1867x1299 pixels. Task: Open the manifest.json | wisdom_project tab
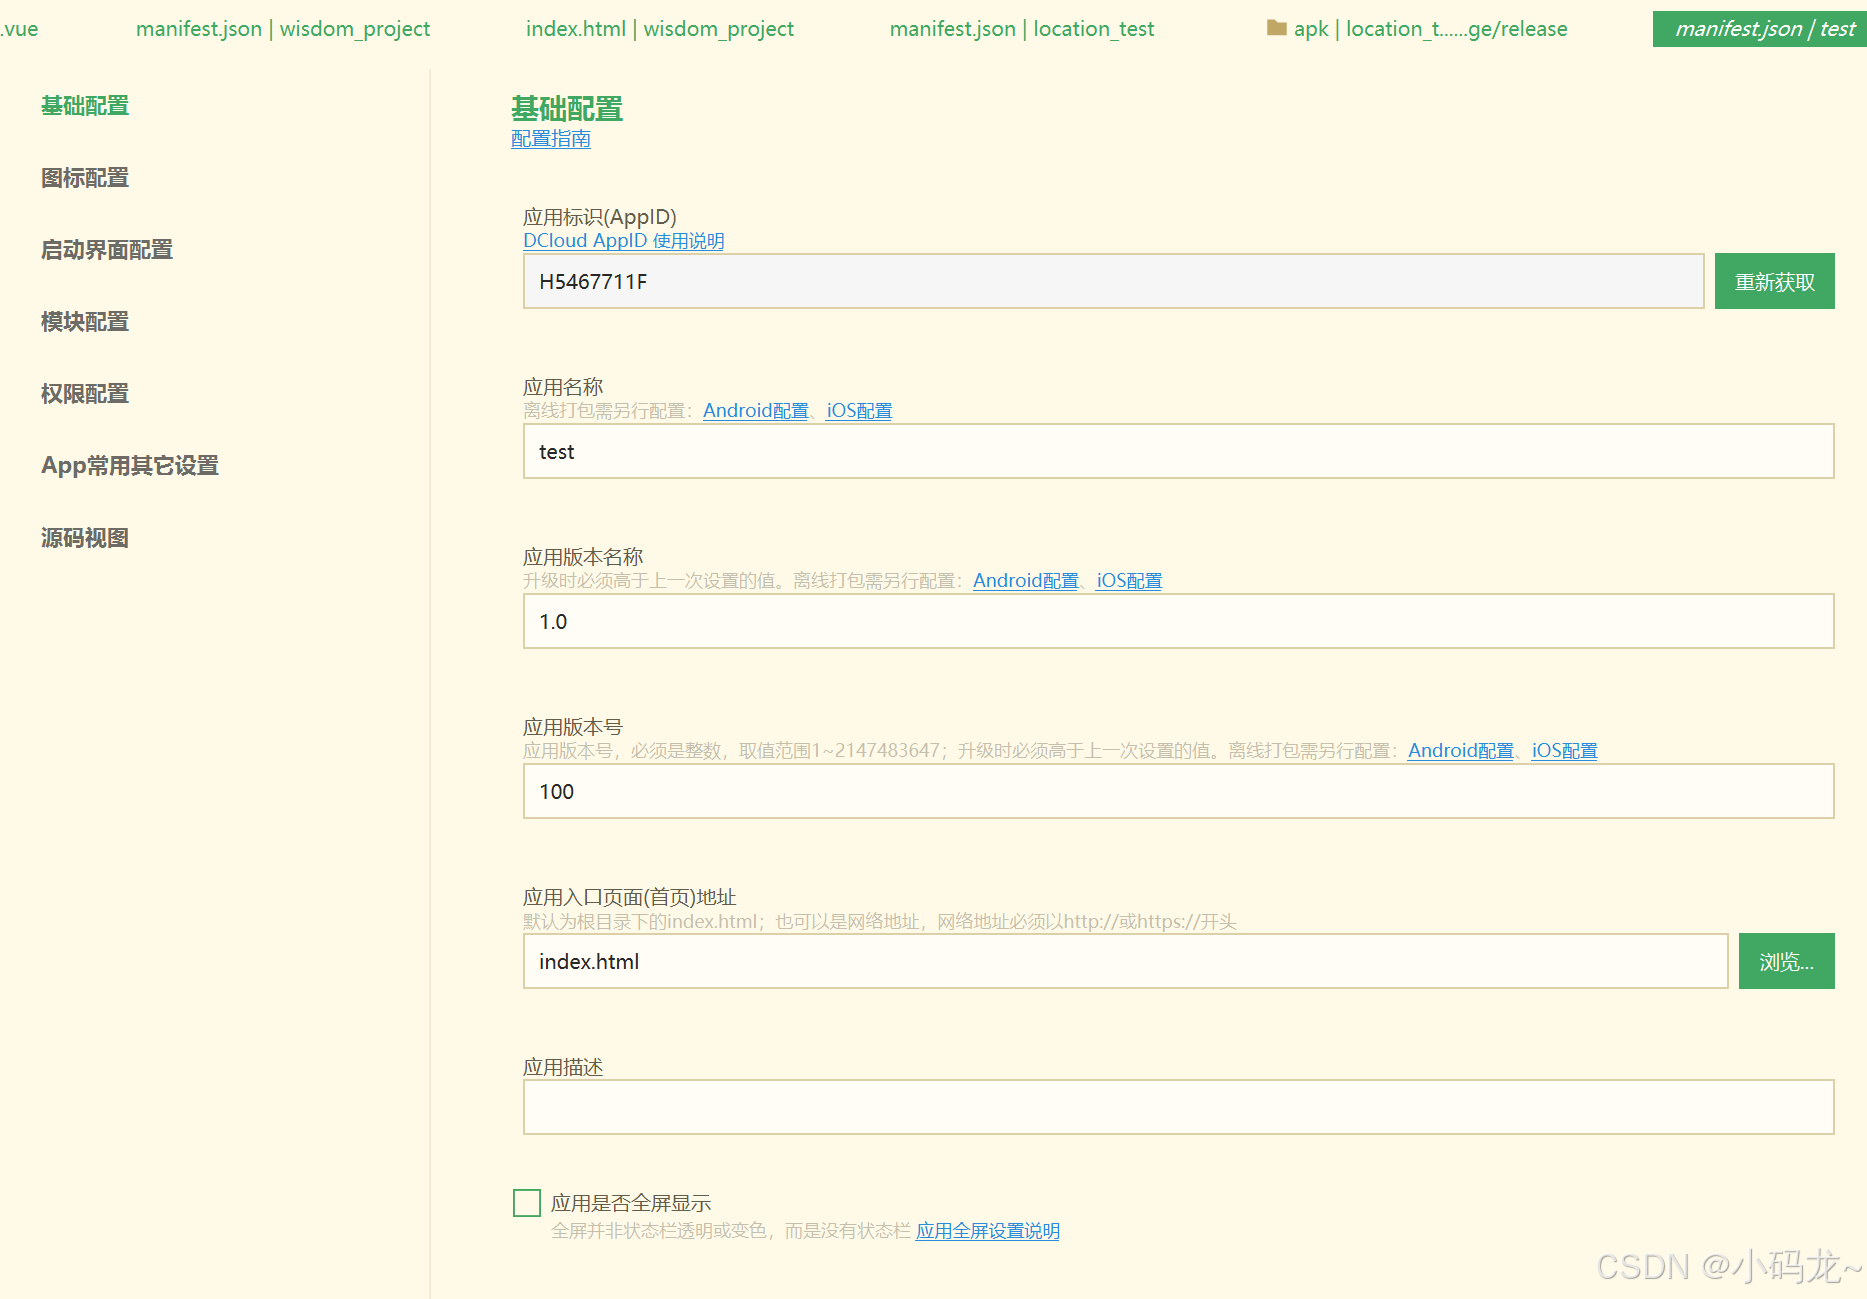click(x=282, y=29)
